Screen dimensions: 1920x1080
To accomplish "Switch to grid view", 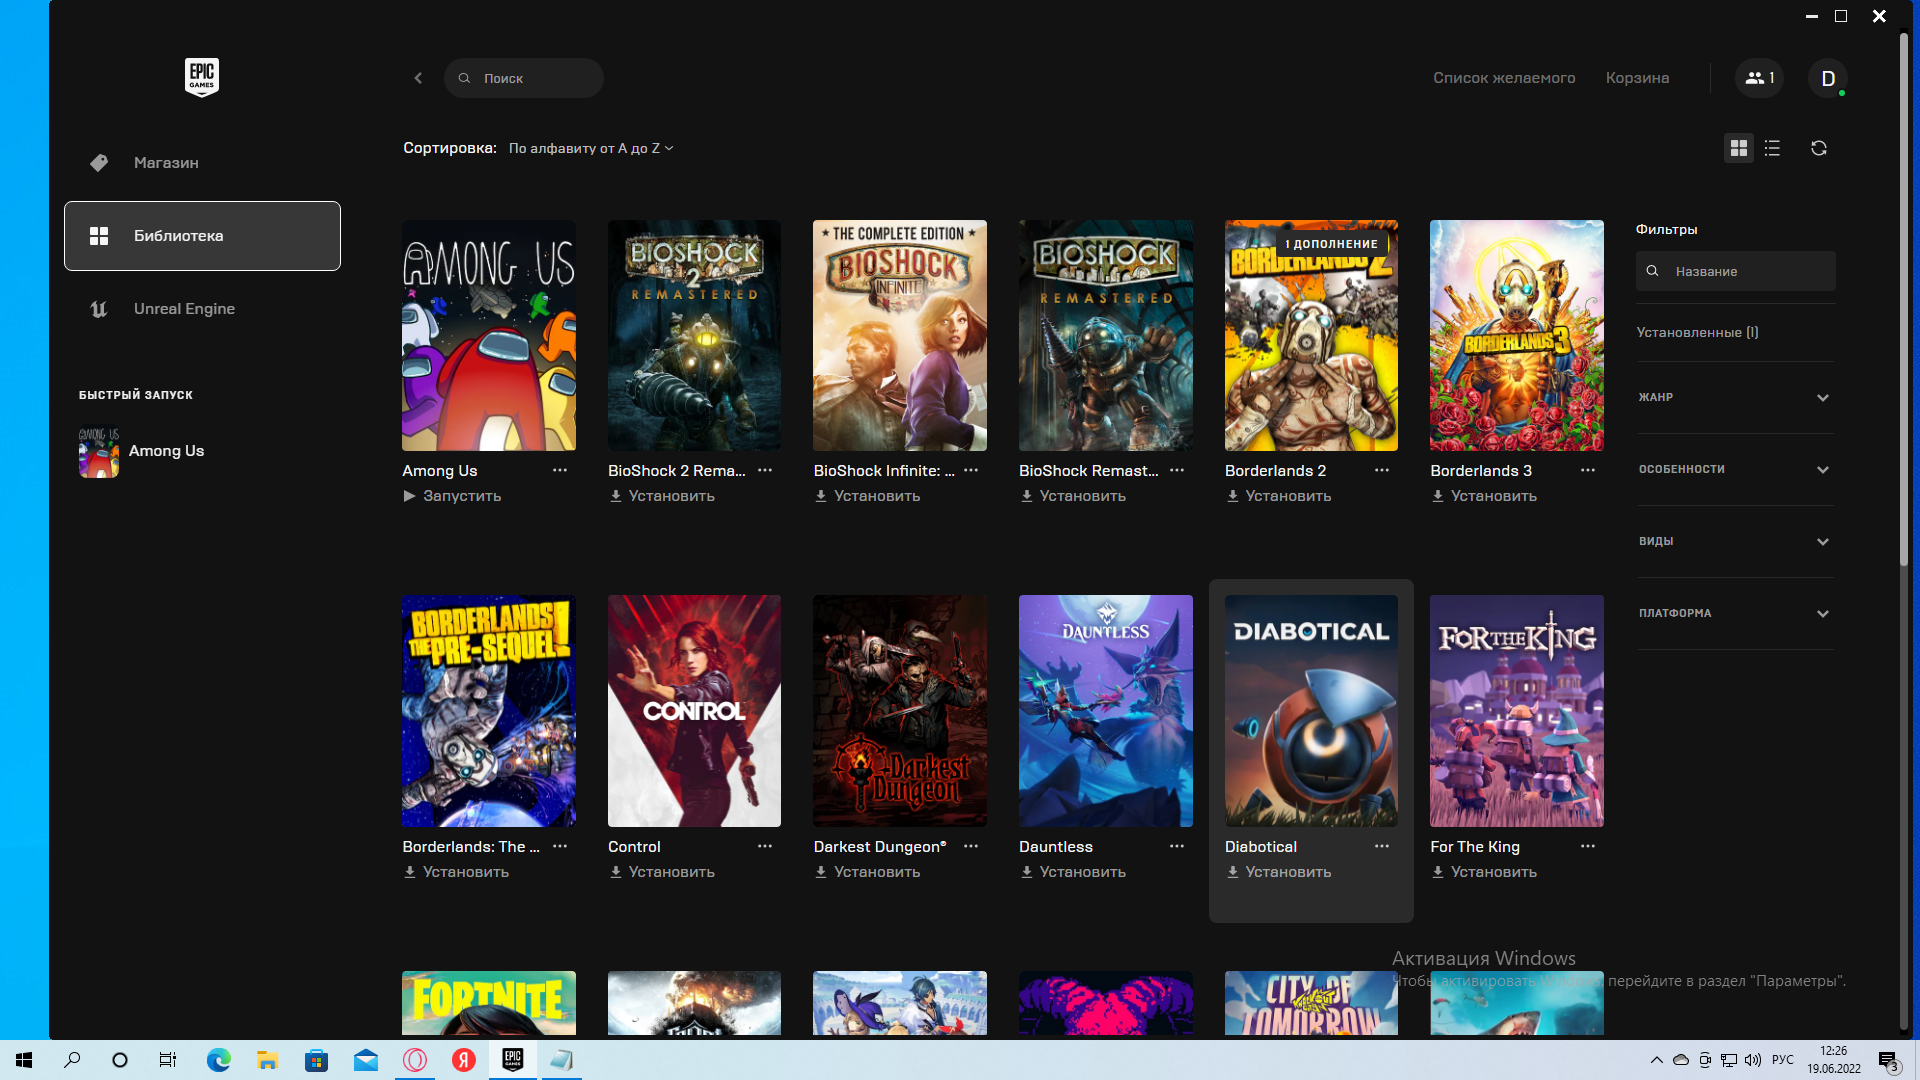I will pos(1739,148).
